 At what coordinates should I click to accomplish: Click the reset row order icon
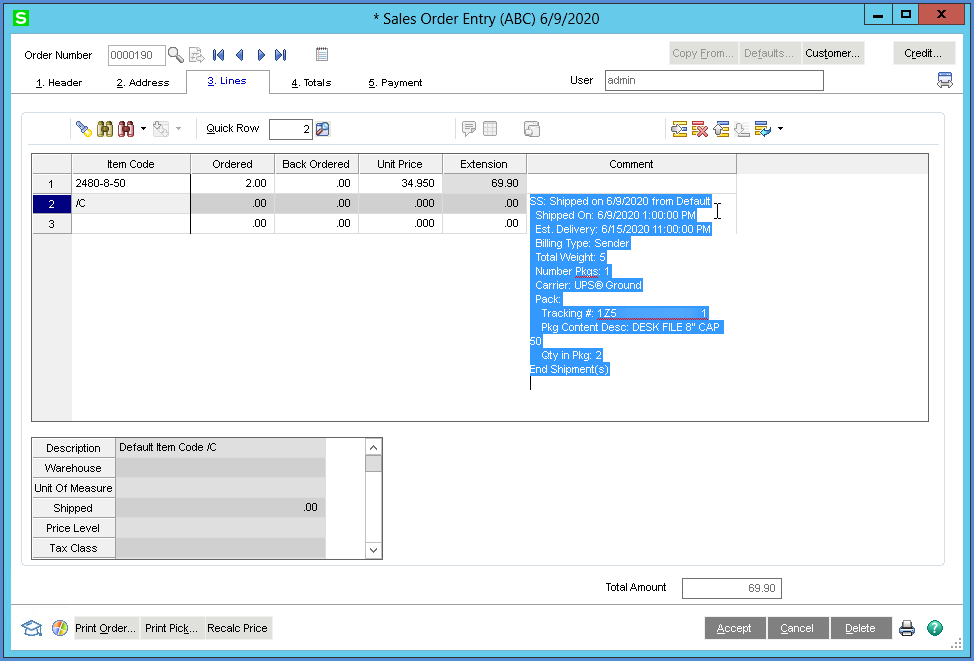coord(763,129)
